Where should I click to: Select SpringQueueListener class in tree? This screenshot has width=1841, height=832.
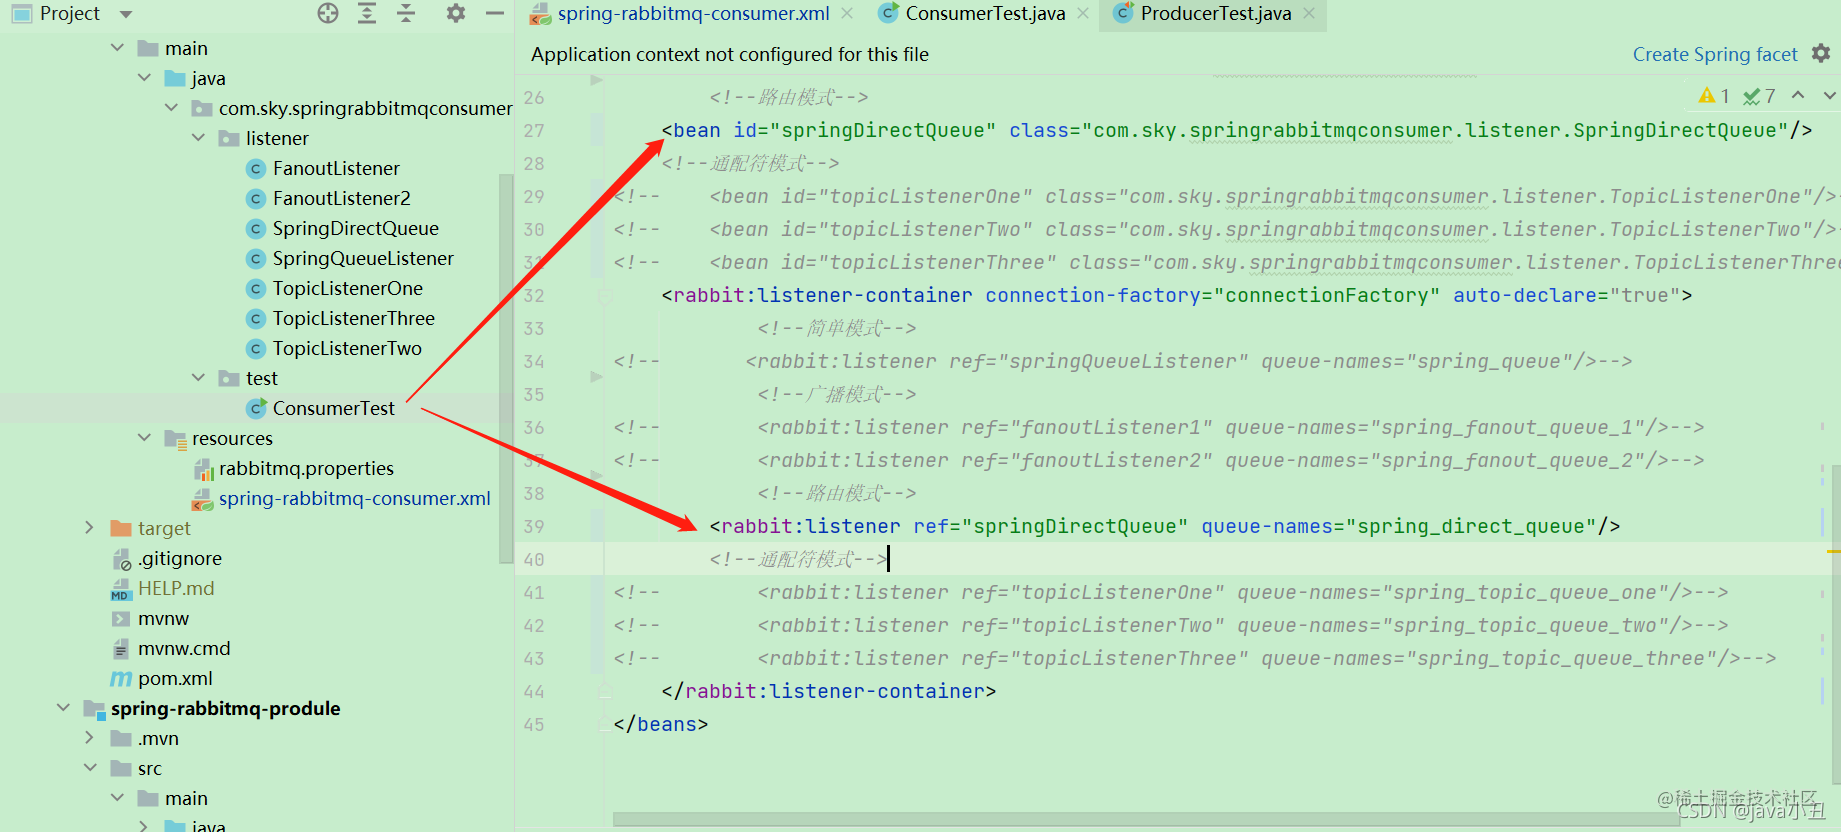tap(363, 258)
